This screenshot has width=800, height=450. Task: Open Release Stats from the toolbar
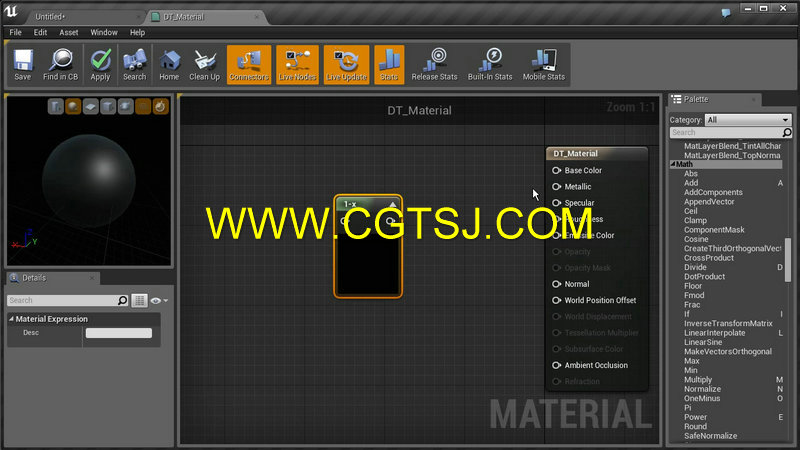[x=434, y=64]
